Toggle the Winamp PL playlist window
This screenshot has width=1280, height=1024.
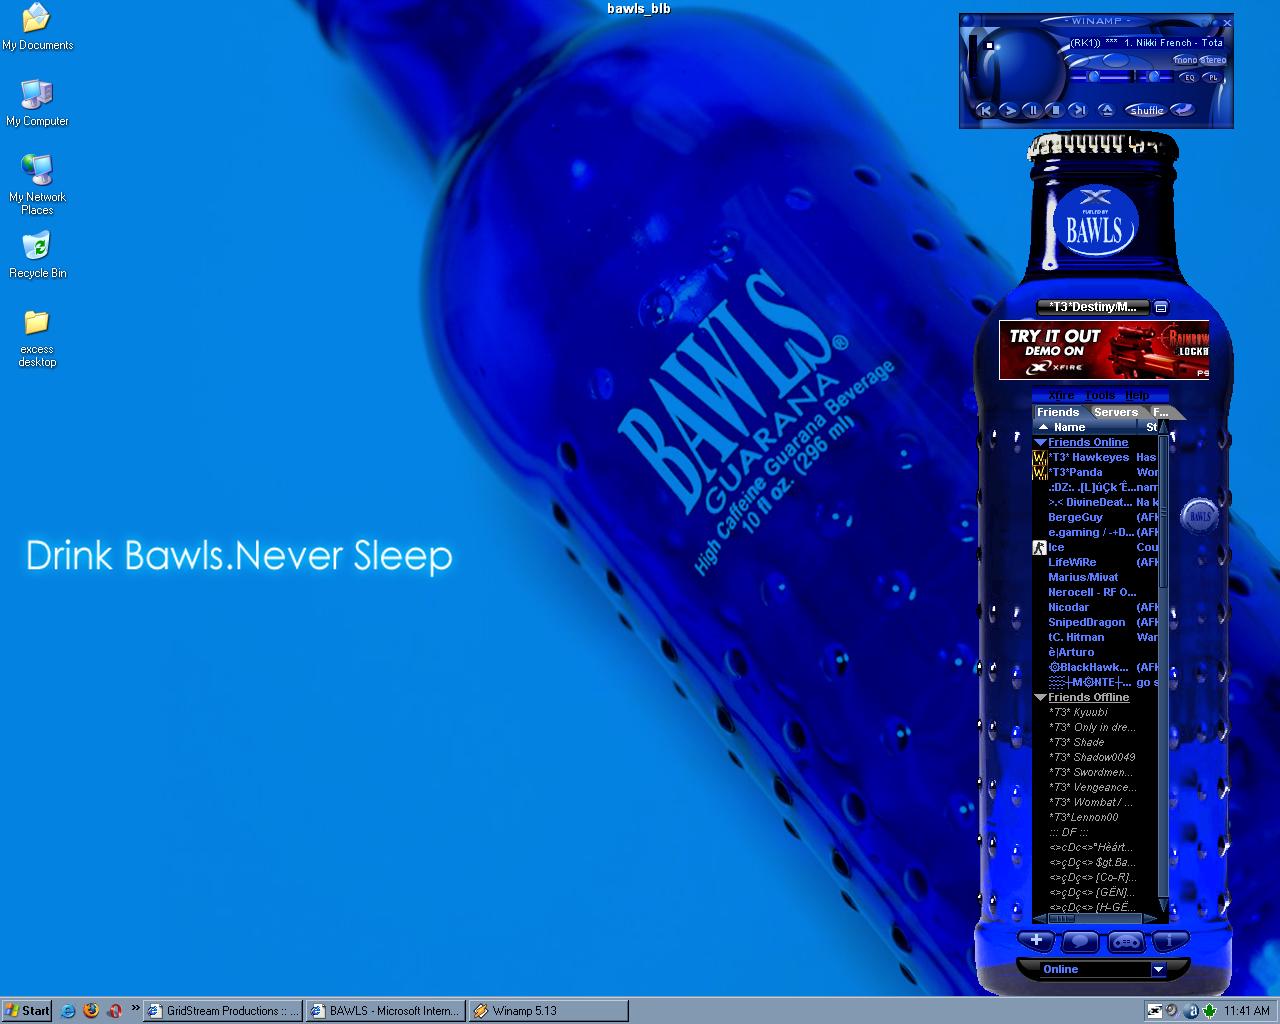pyautogui.click(x=1213, y=77)
